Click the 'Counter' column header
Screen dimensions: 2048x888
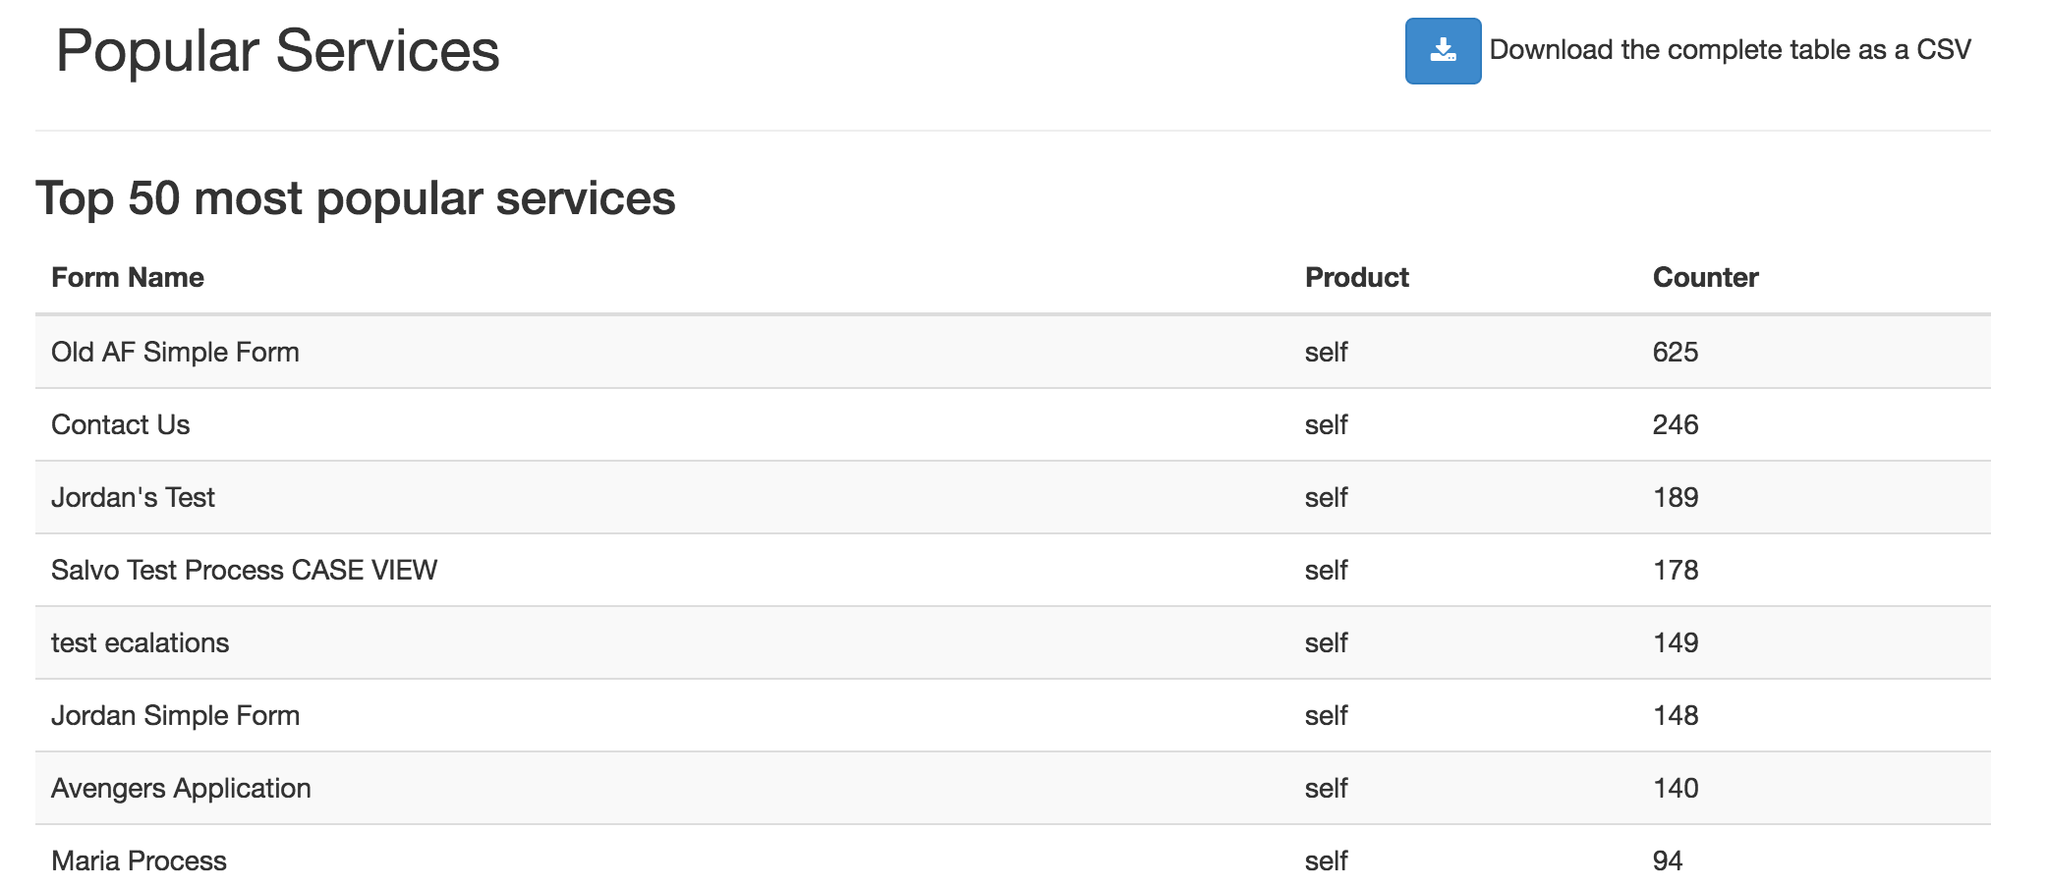[x=1705, y=277]
